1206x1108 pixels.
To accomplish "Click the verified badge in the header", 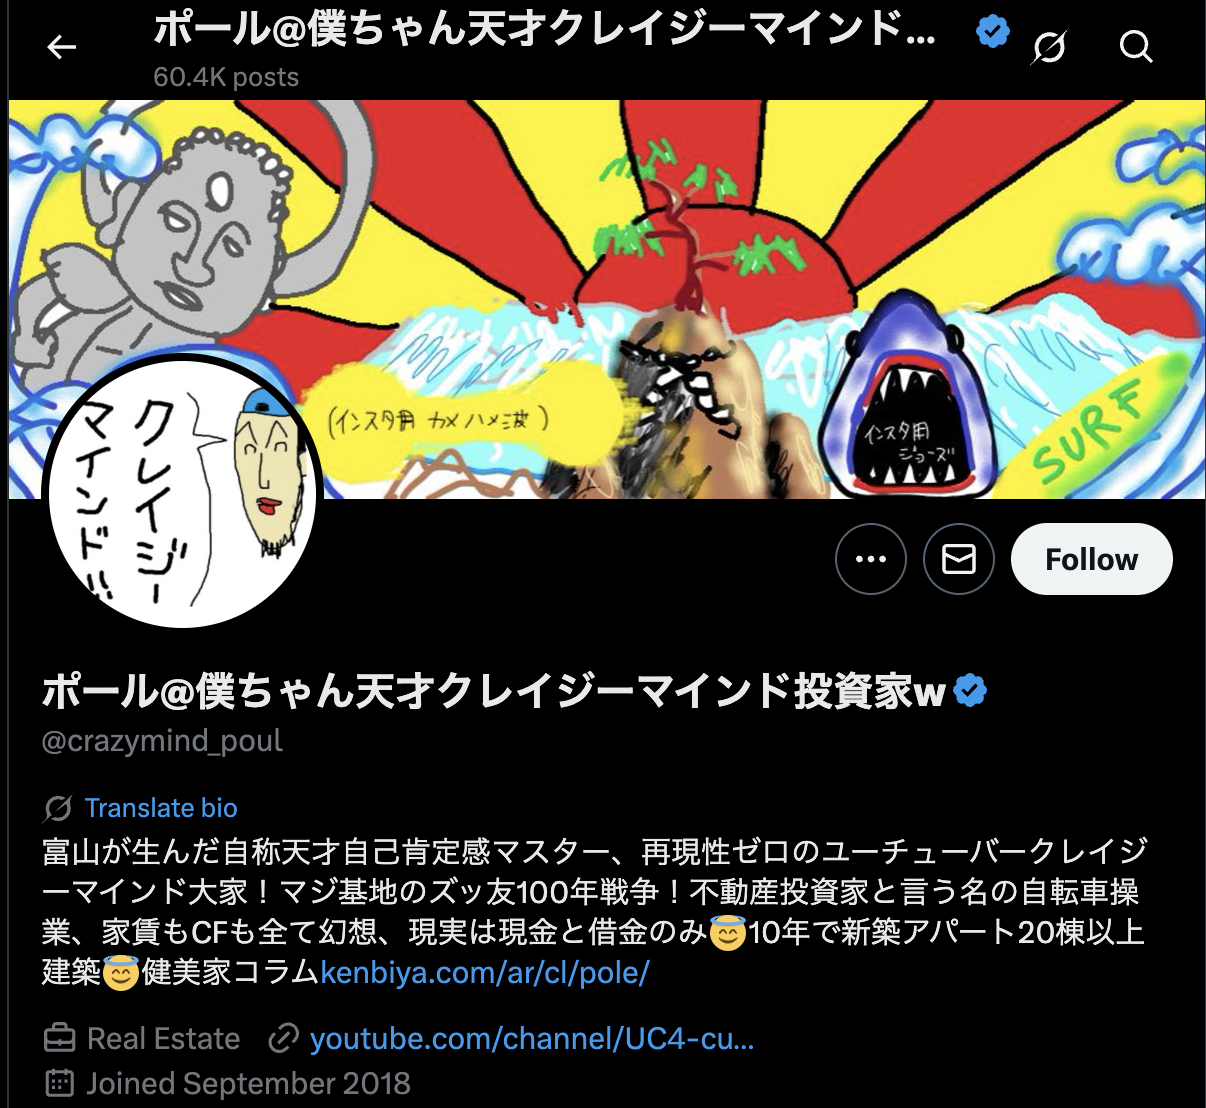I will [992, 32].
